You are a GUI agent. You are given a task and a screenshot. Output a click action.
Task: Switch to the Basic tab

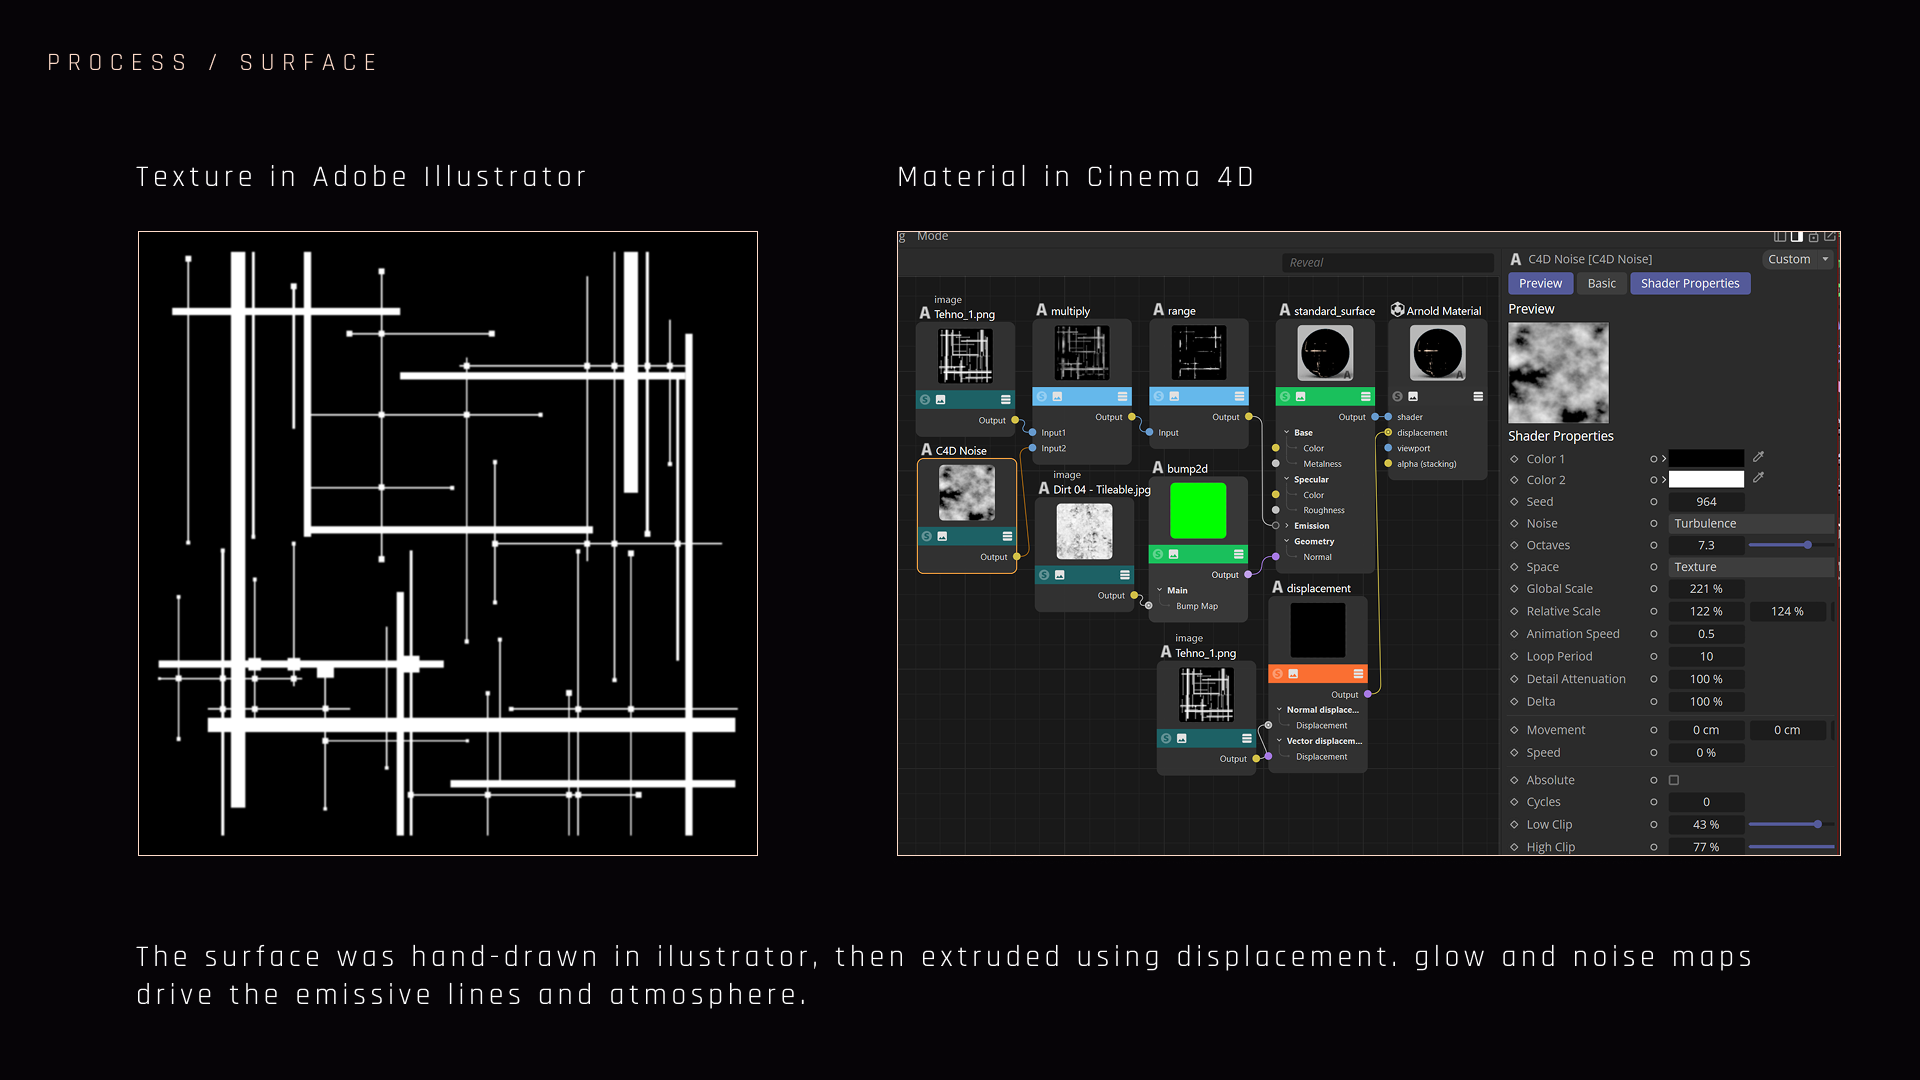click(x=1601, y=284)
